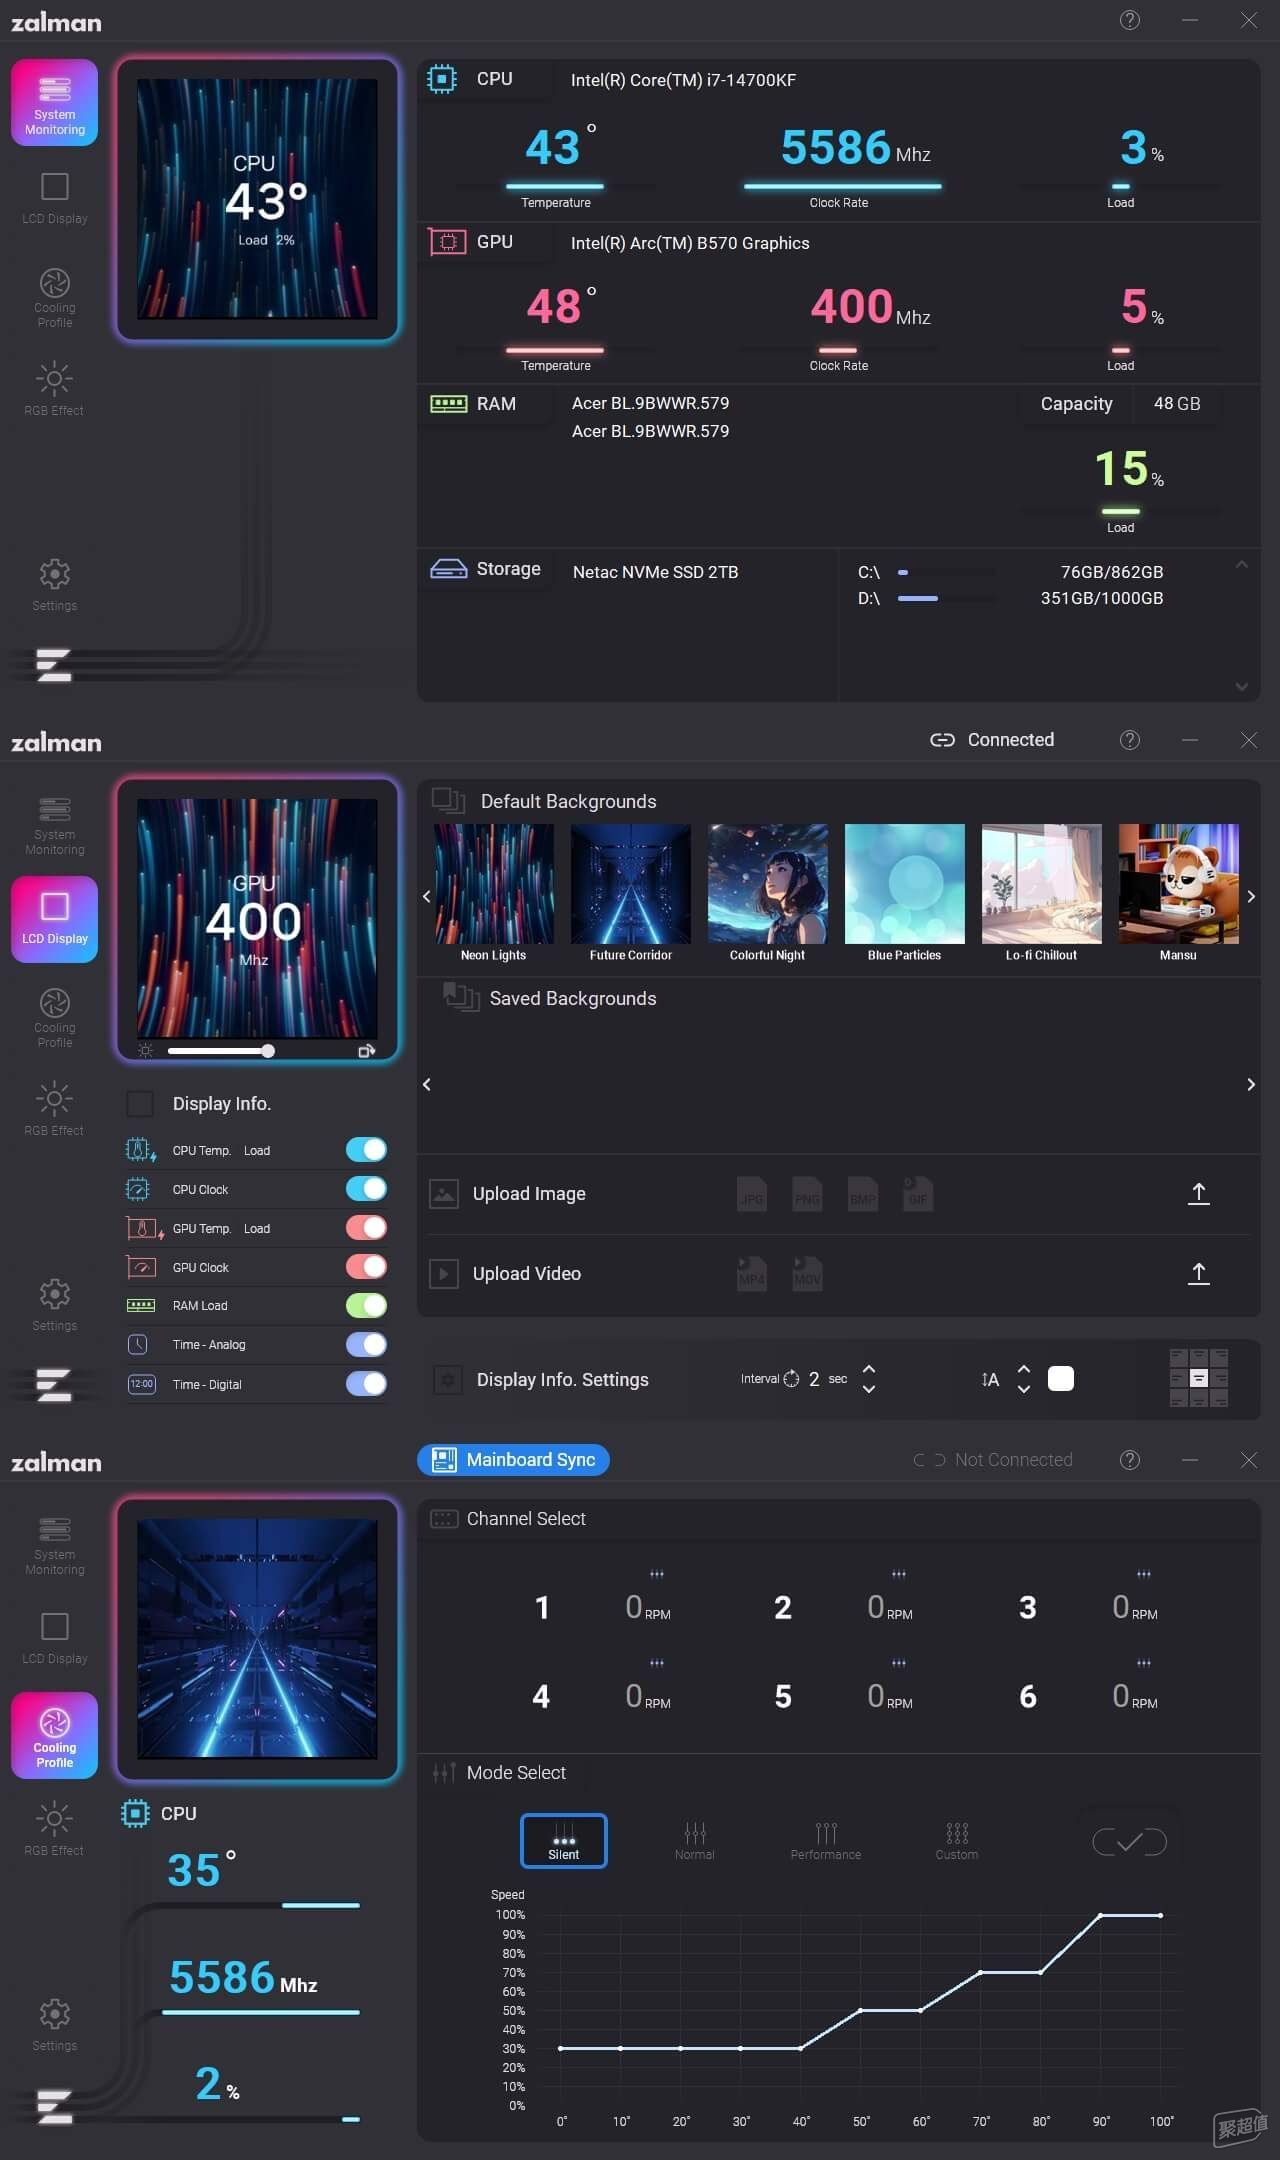Click the rotate screen icon under LCD preview
This screenshot has height=2160, width=1280.
point(367,1051)
